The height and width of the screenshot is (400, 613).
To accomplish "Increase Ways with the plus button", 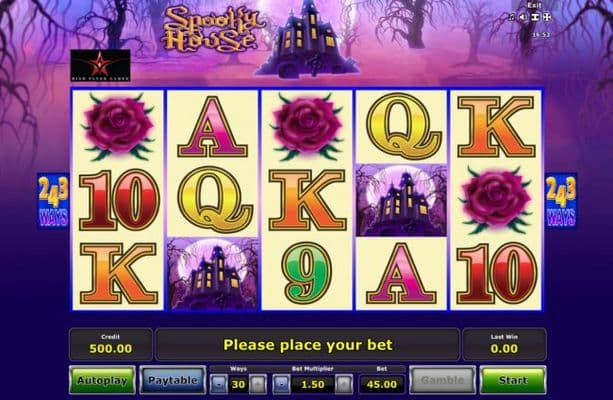I will tap(258, 384).
